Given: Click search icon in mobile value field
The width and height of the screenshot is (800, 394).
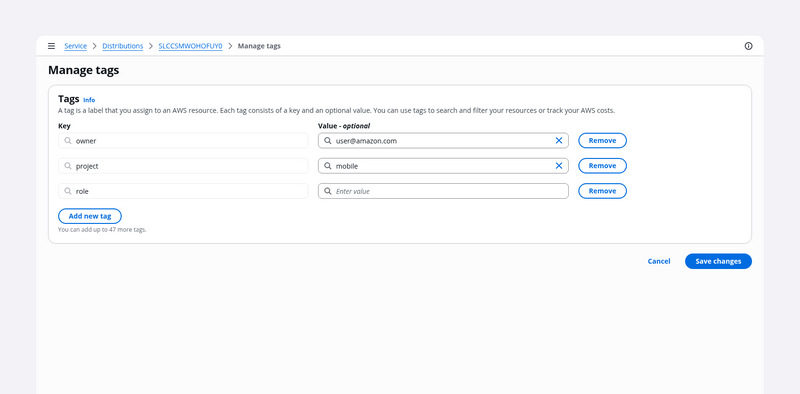Looking at the screenshot, I should 328,166.
